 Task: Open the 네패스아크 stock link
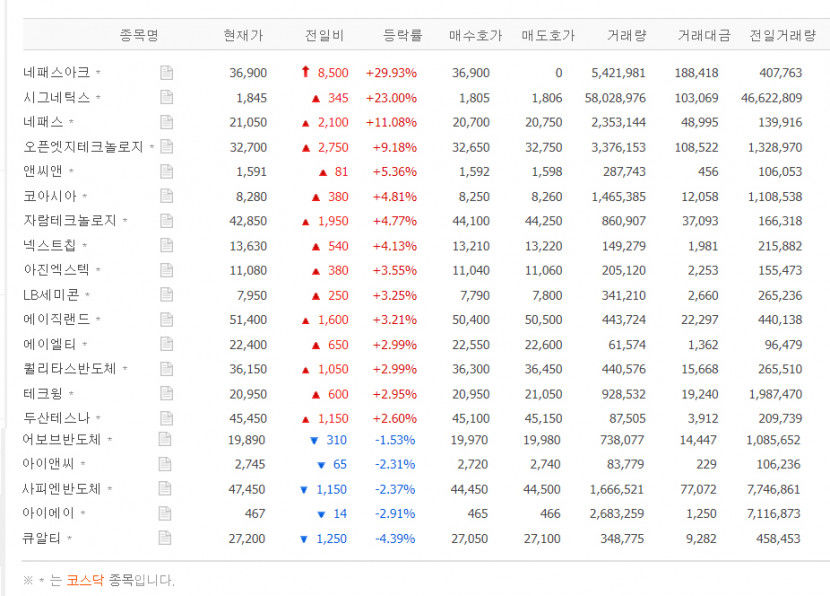tap(57, 72)
